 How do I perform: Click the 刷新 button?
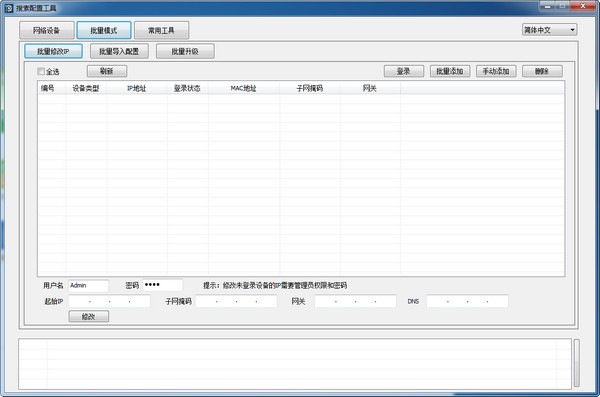point(107,71)
